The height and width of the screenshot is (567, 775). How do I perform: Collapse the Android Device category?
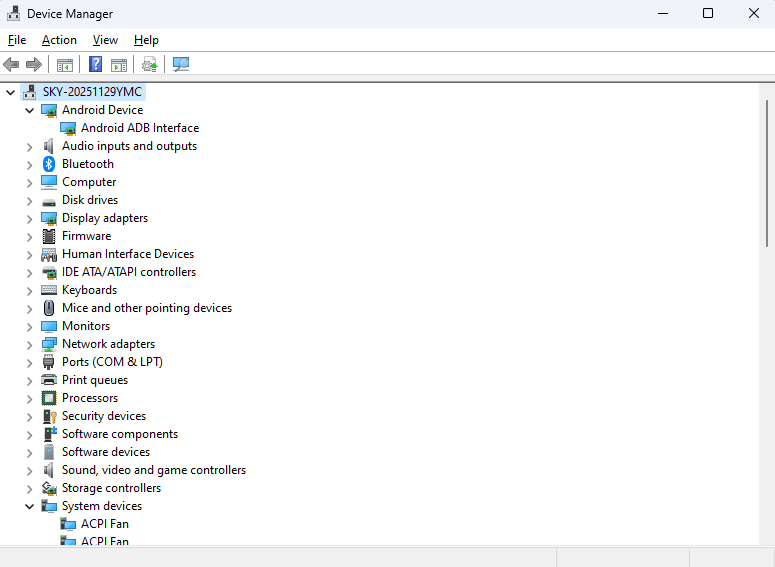30,110
